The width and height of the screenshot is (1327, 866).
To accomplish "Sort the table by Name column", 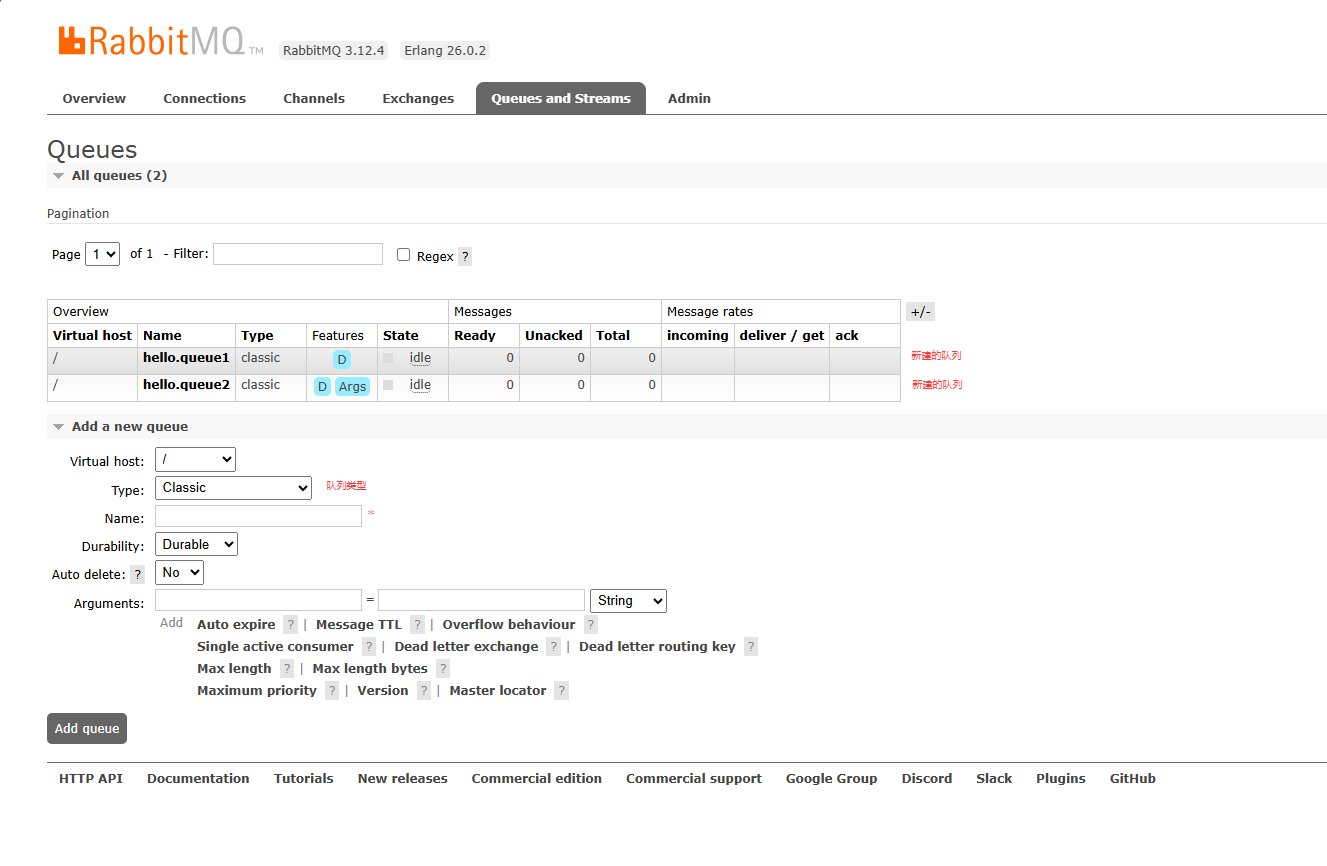I will pyautogui.click(x=162, y=336).
